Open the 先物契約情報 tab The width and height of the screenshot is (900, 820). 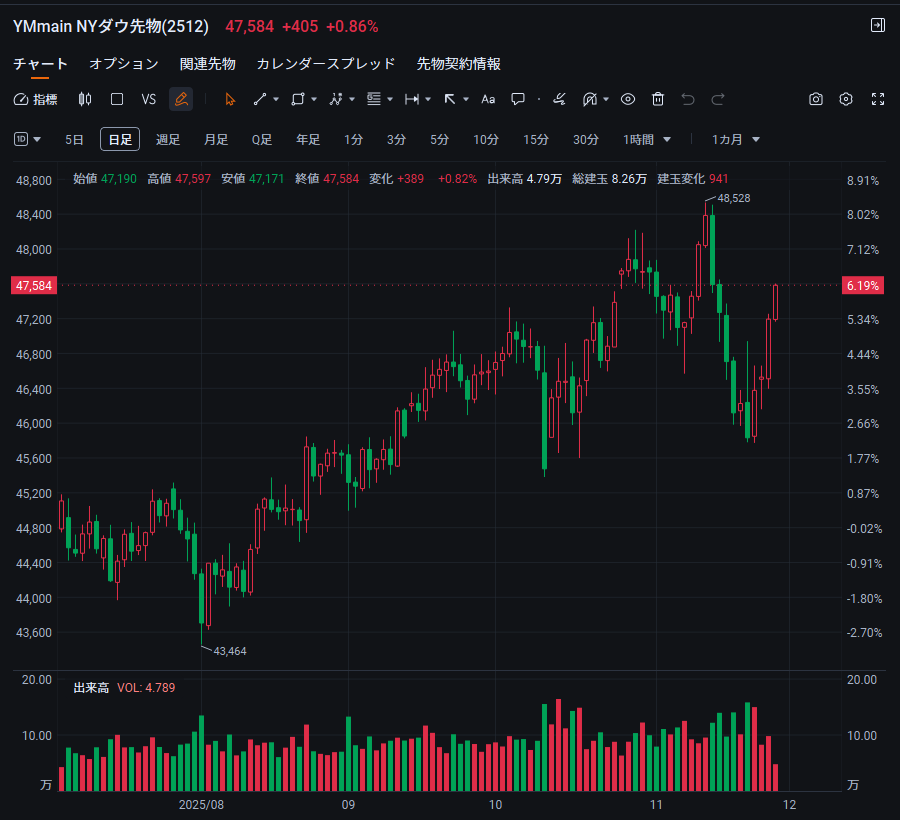click(459, 63)
